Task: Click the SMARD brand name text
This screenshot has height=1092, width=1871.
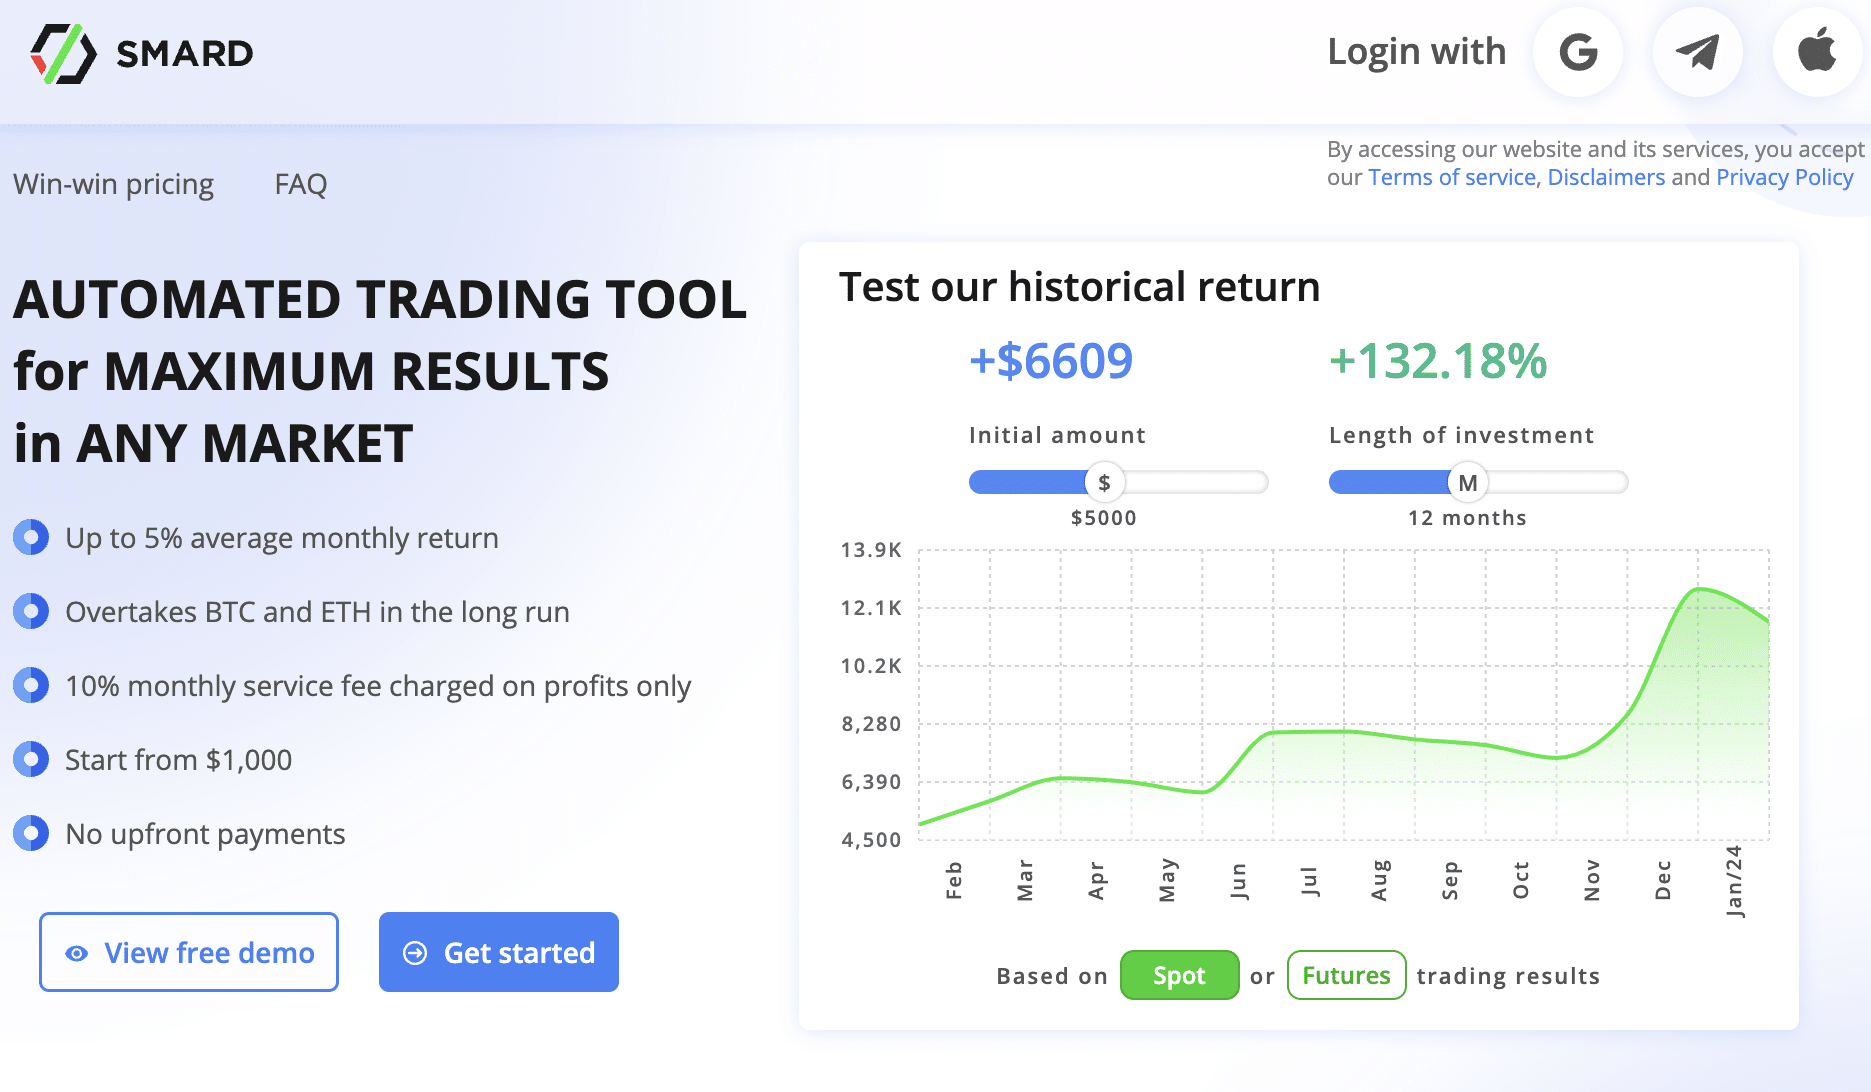Action: (x=185, y=53)
